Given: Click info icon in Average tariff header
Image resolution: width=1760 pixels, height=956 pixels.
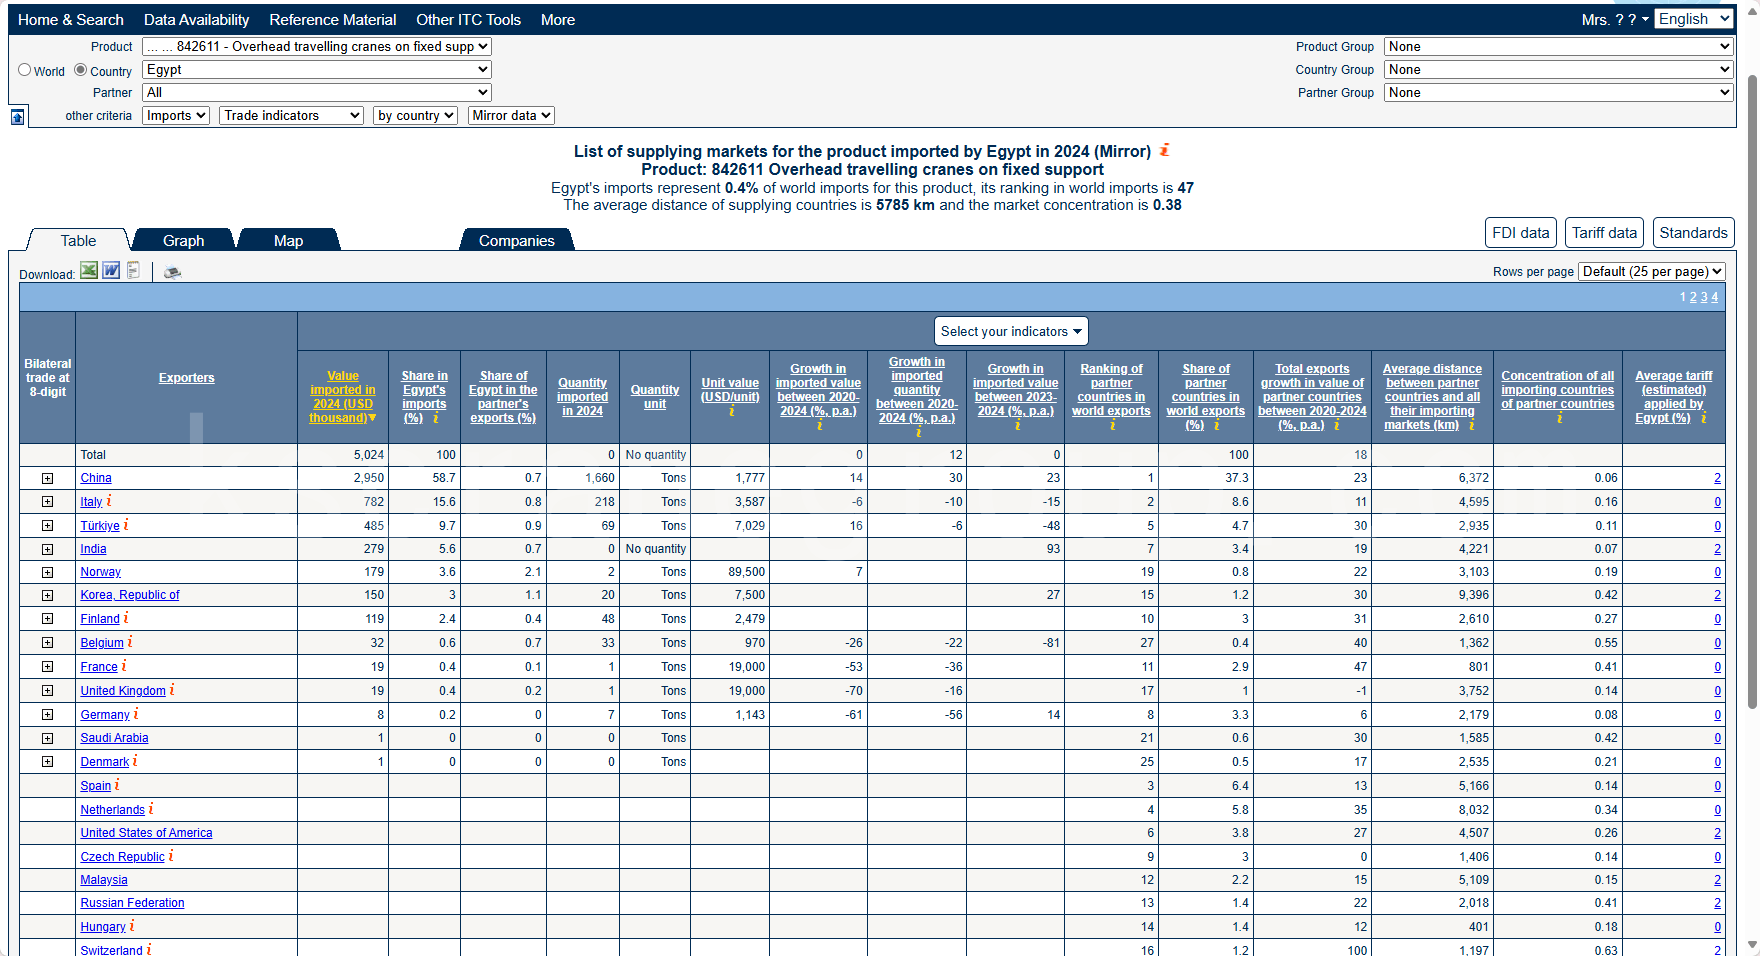Looking at the screenshot, I should click(x=1703, y=418).
